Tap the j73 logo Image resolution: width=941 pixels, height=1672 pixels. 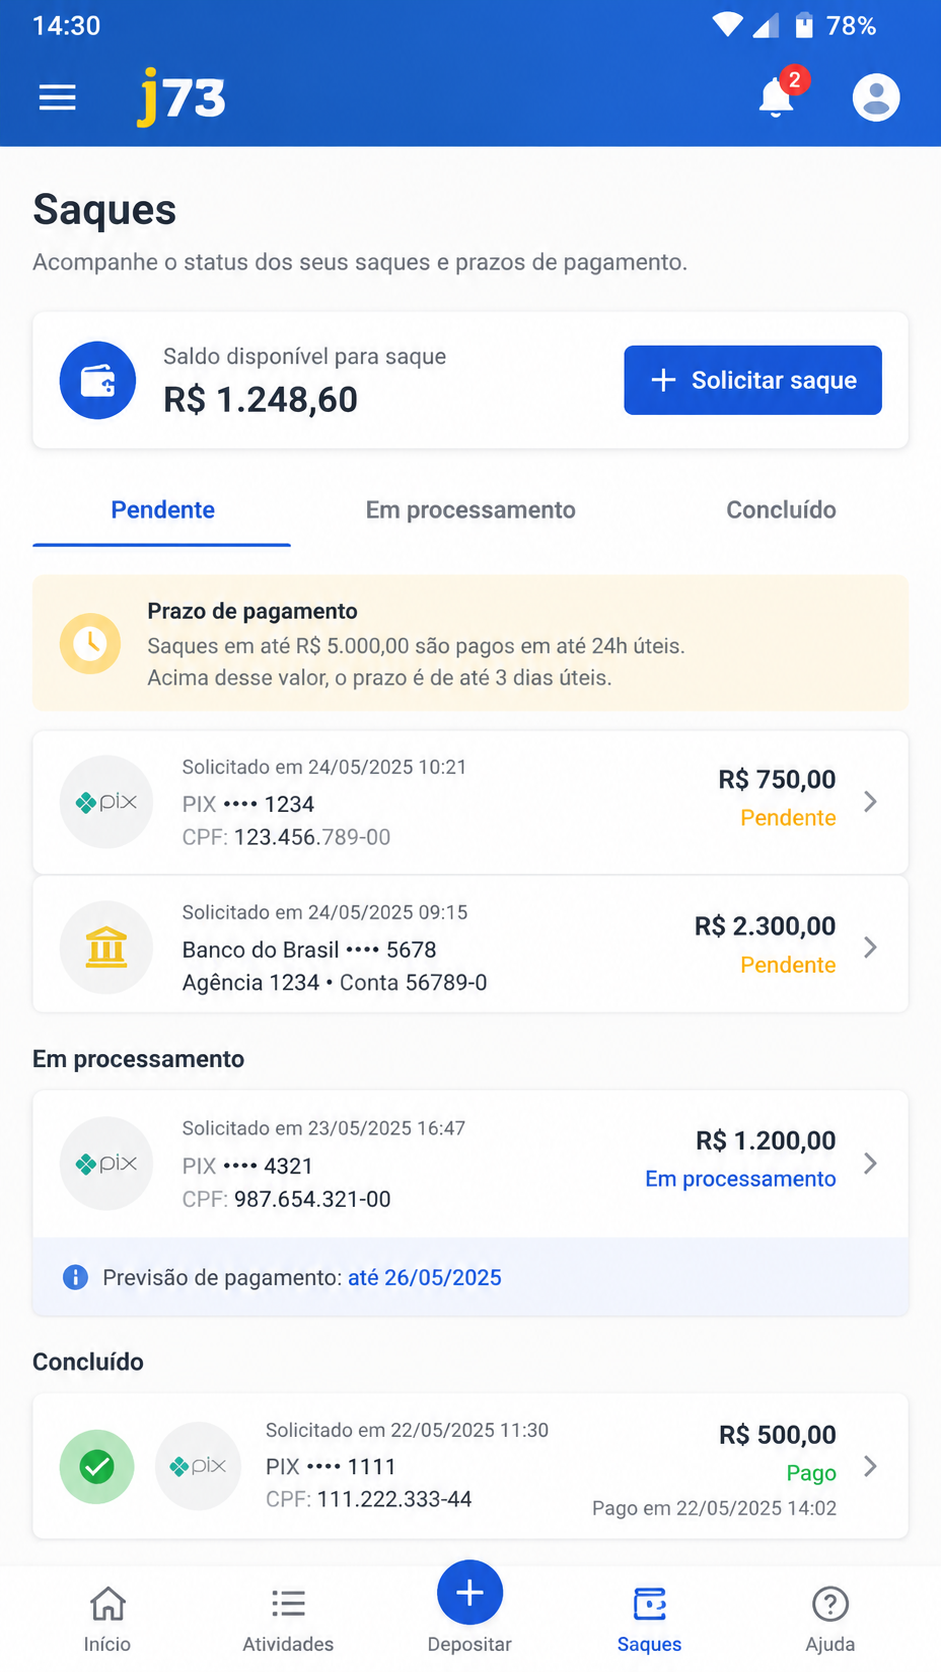coord(181,97)
